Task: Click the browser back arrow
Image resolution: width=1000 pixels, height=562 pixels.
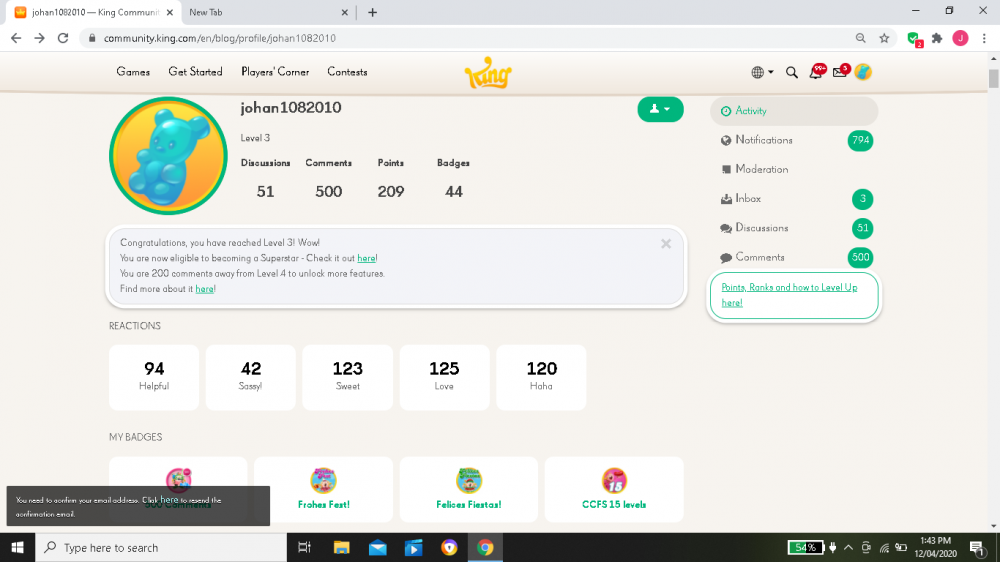Action: (x=16, y=38)
